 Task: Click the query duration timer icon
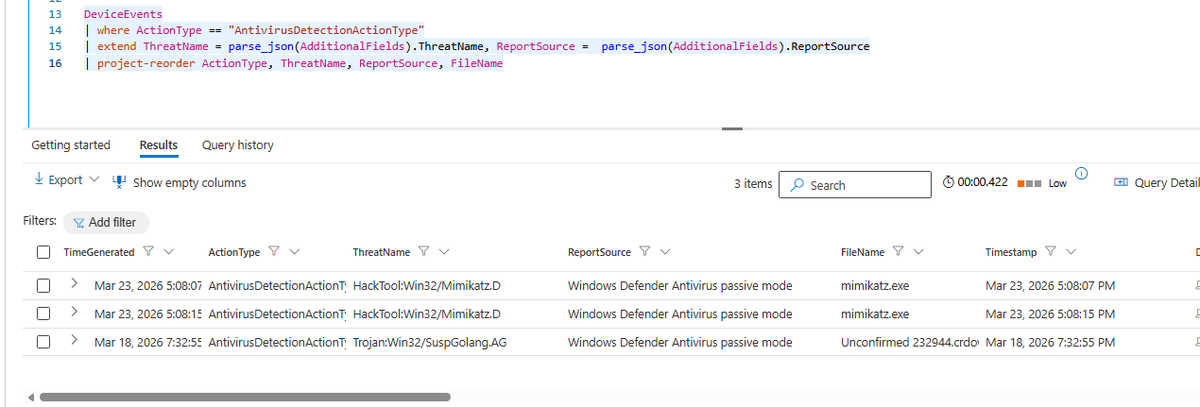click(948, 183)
